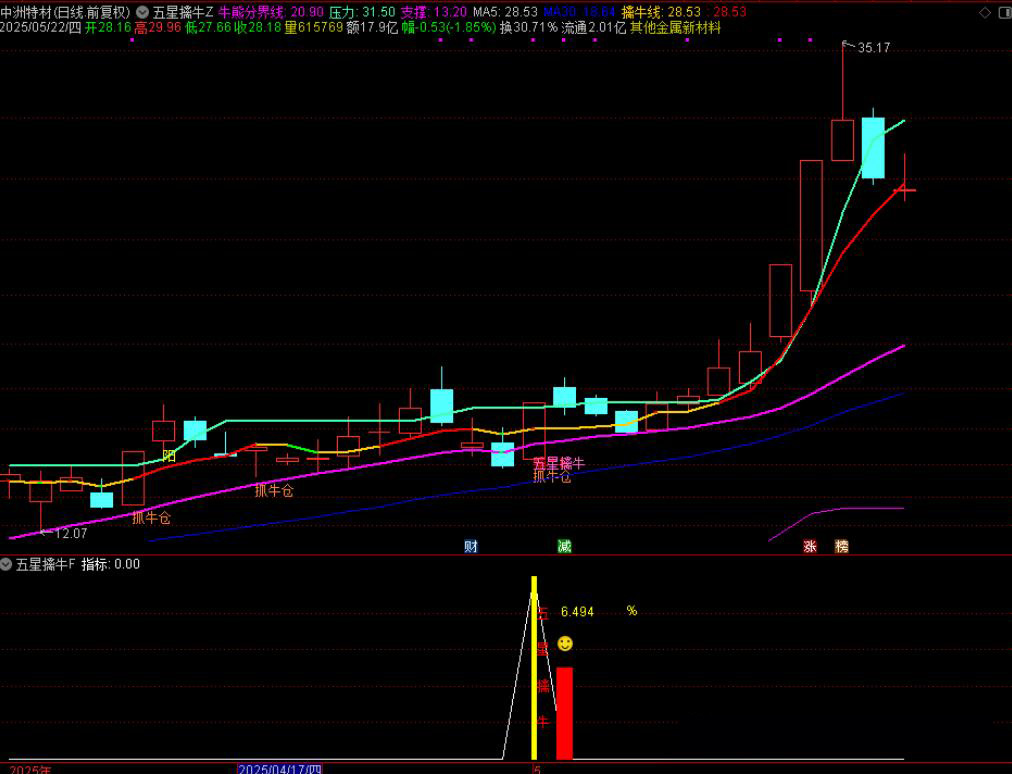Click the green 减 marker icon
The width and height of the screenshot is (1012, 774).
565,546
